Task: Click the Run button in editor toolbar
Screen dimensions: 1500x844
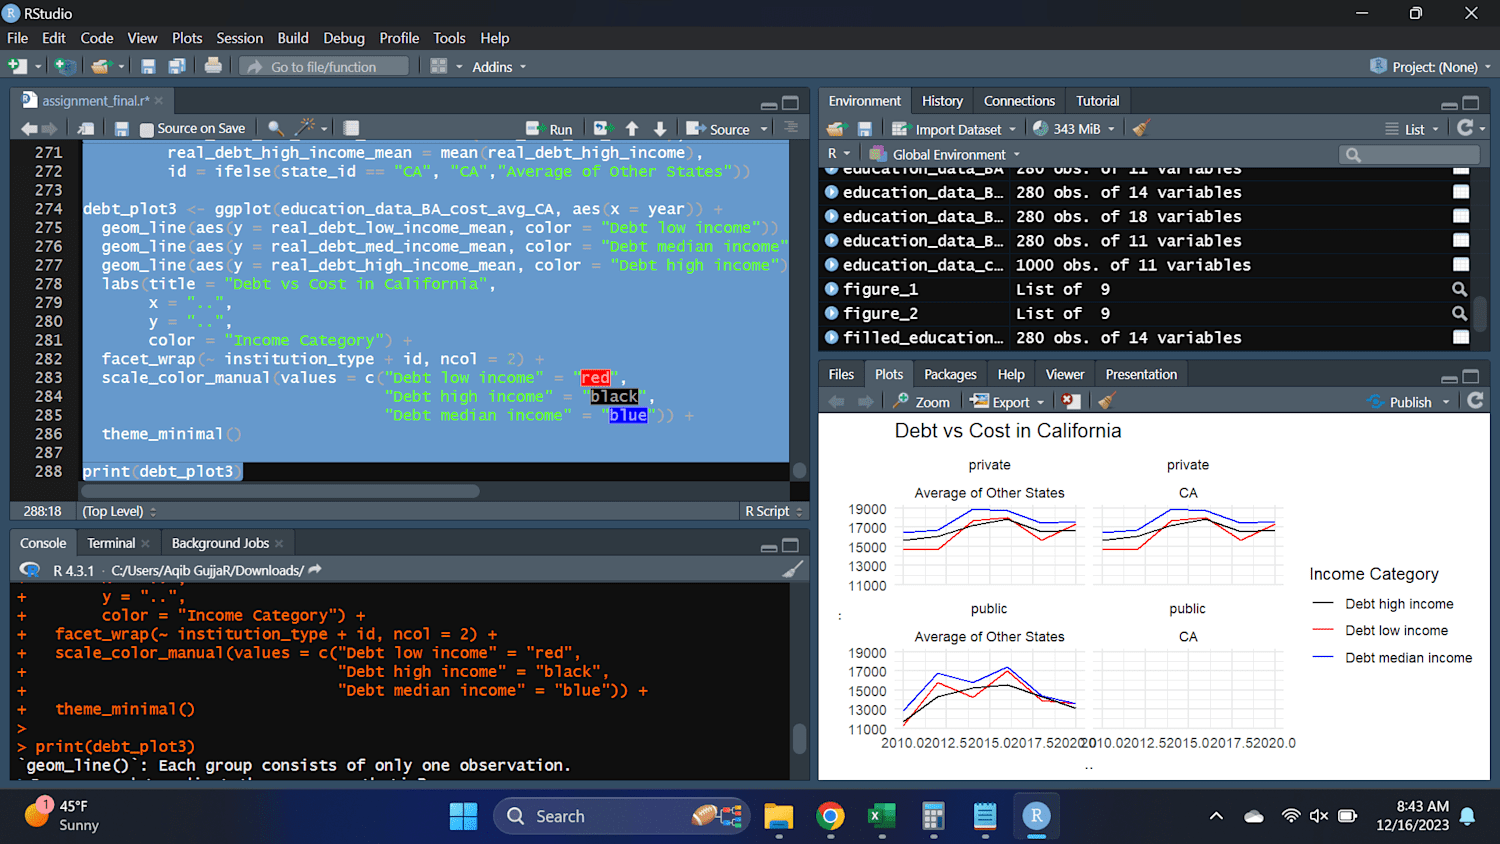Action: tap(550, 129)
